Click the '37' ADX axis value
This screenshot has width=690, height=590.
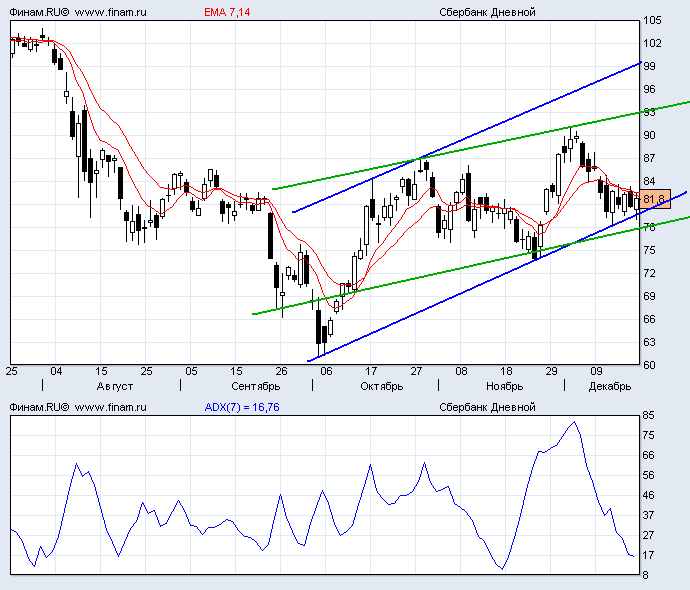tap(649, 515)
